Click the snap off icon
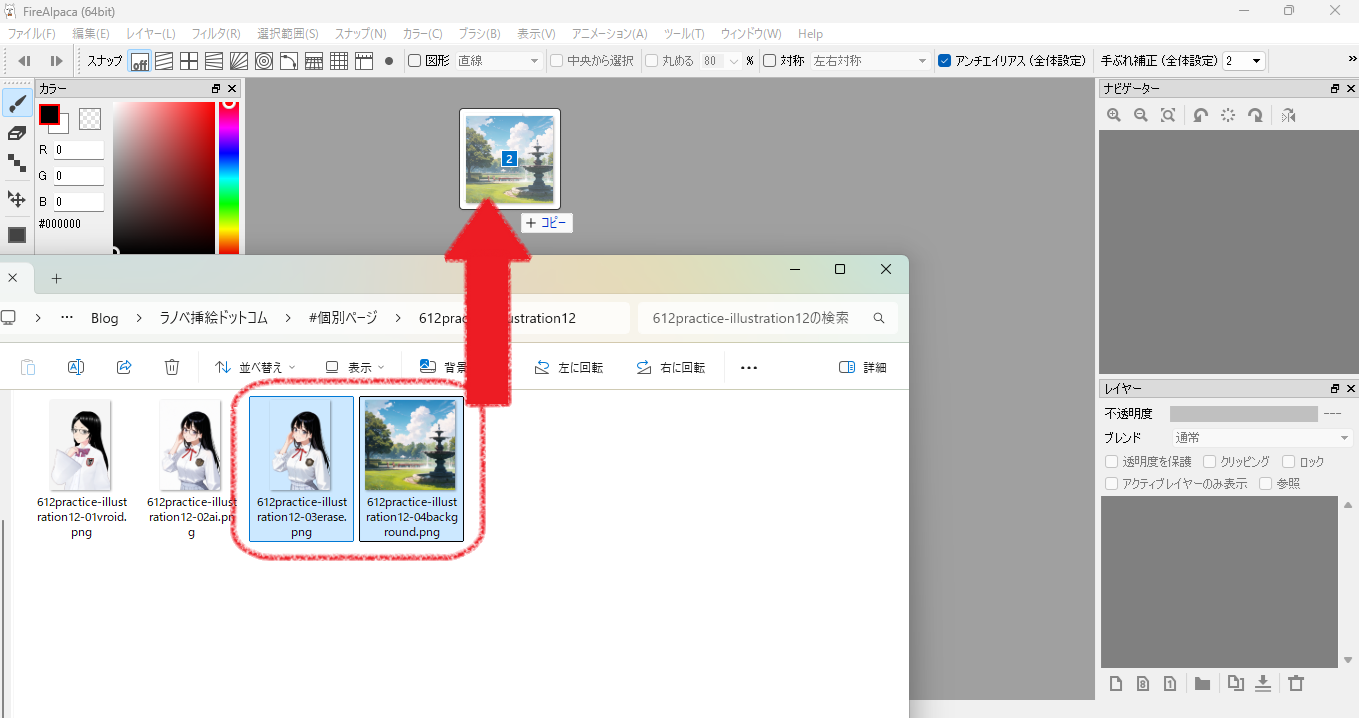 [x=140, y=61]
